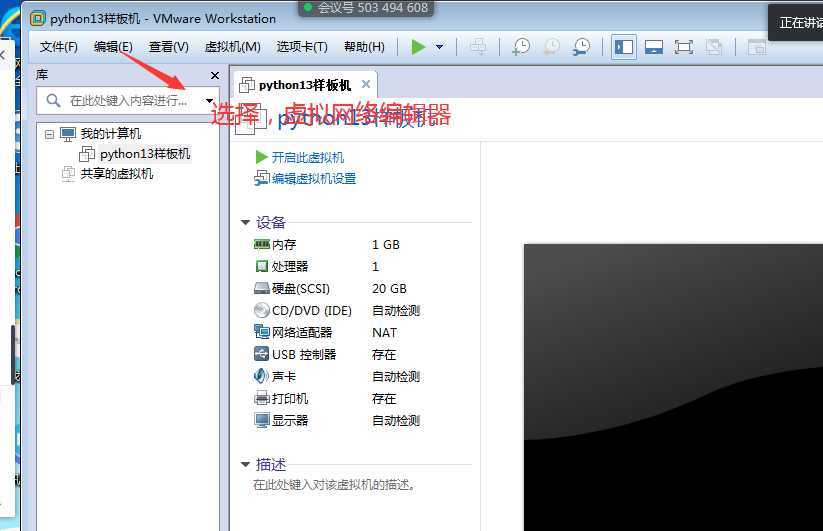Click the processor chip icon
Viewport: 823px width, 531px height.
point(261,266)
